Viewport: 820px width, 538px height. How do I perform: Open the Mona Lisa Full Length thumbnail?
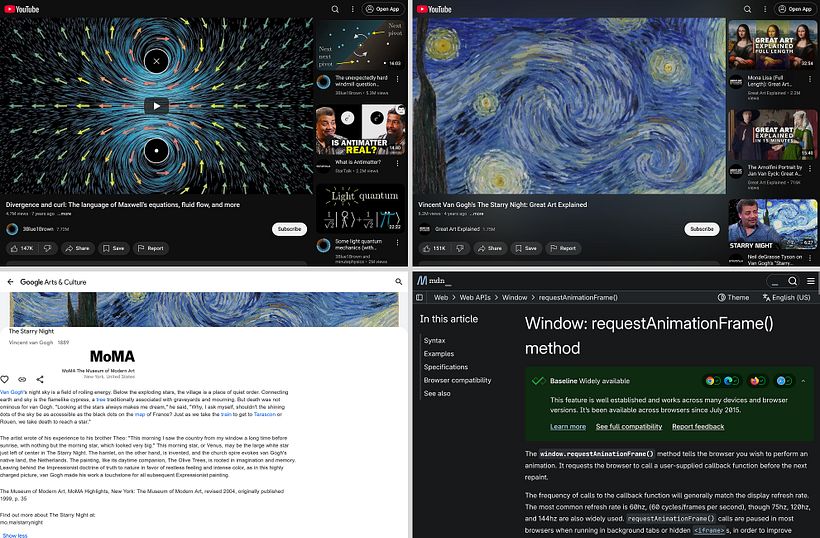click(x=772, y=44)
